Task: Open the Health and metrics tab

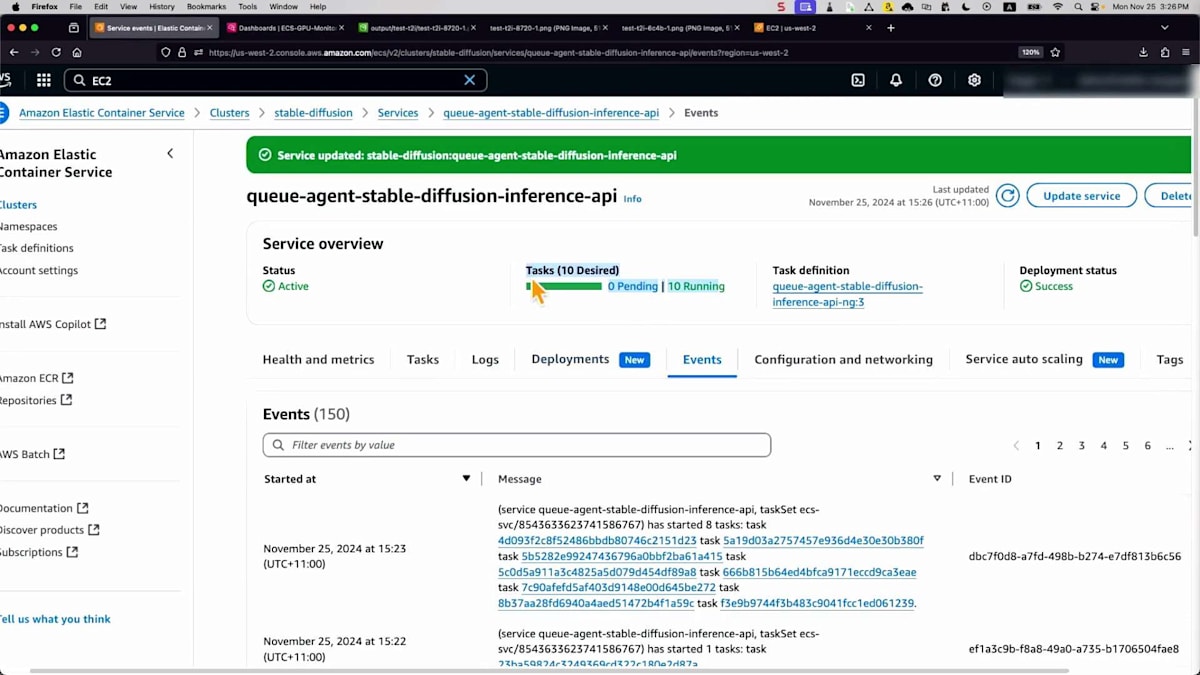Action: coord(318,359)
